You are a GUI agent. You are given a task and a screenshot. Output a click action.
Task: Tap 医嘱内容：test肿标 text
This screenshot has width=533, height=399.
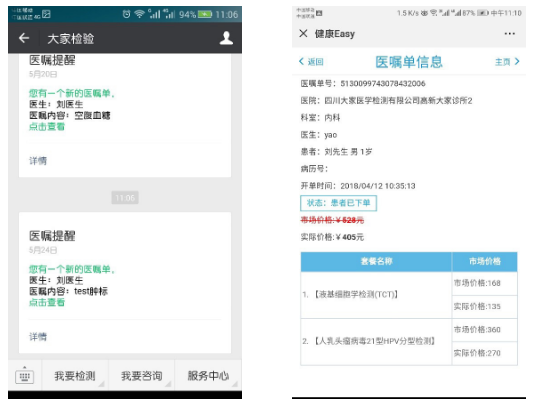68,291
